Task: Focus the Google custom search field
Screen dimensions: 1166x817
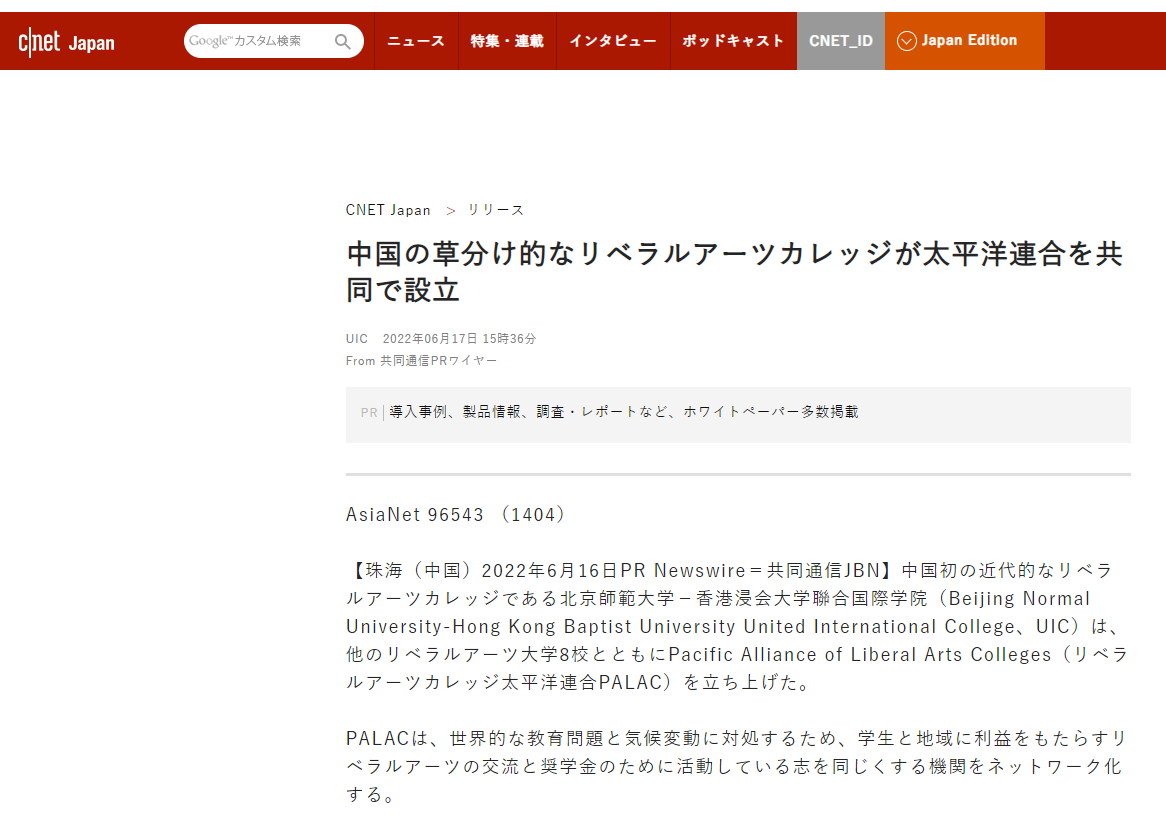Action: pos(258,41)
